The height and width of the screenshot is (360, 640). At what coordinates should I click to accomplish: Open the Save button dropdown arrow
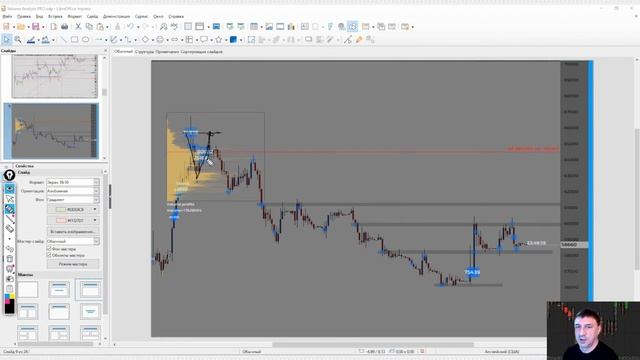pyautogui.click(x=43, y=27)
